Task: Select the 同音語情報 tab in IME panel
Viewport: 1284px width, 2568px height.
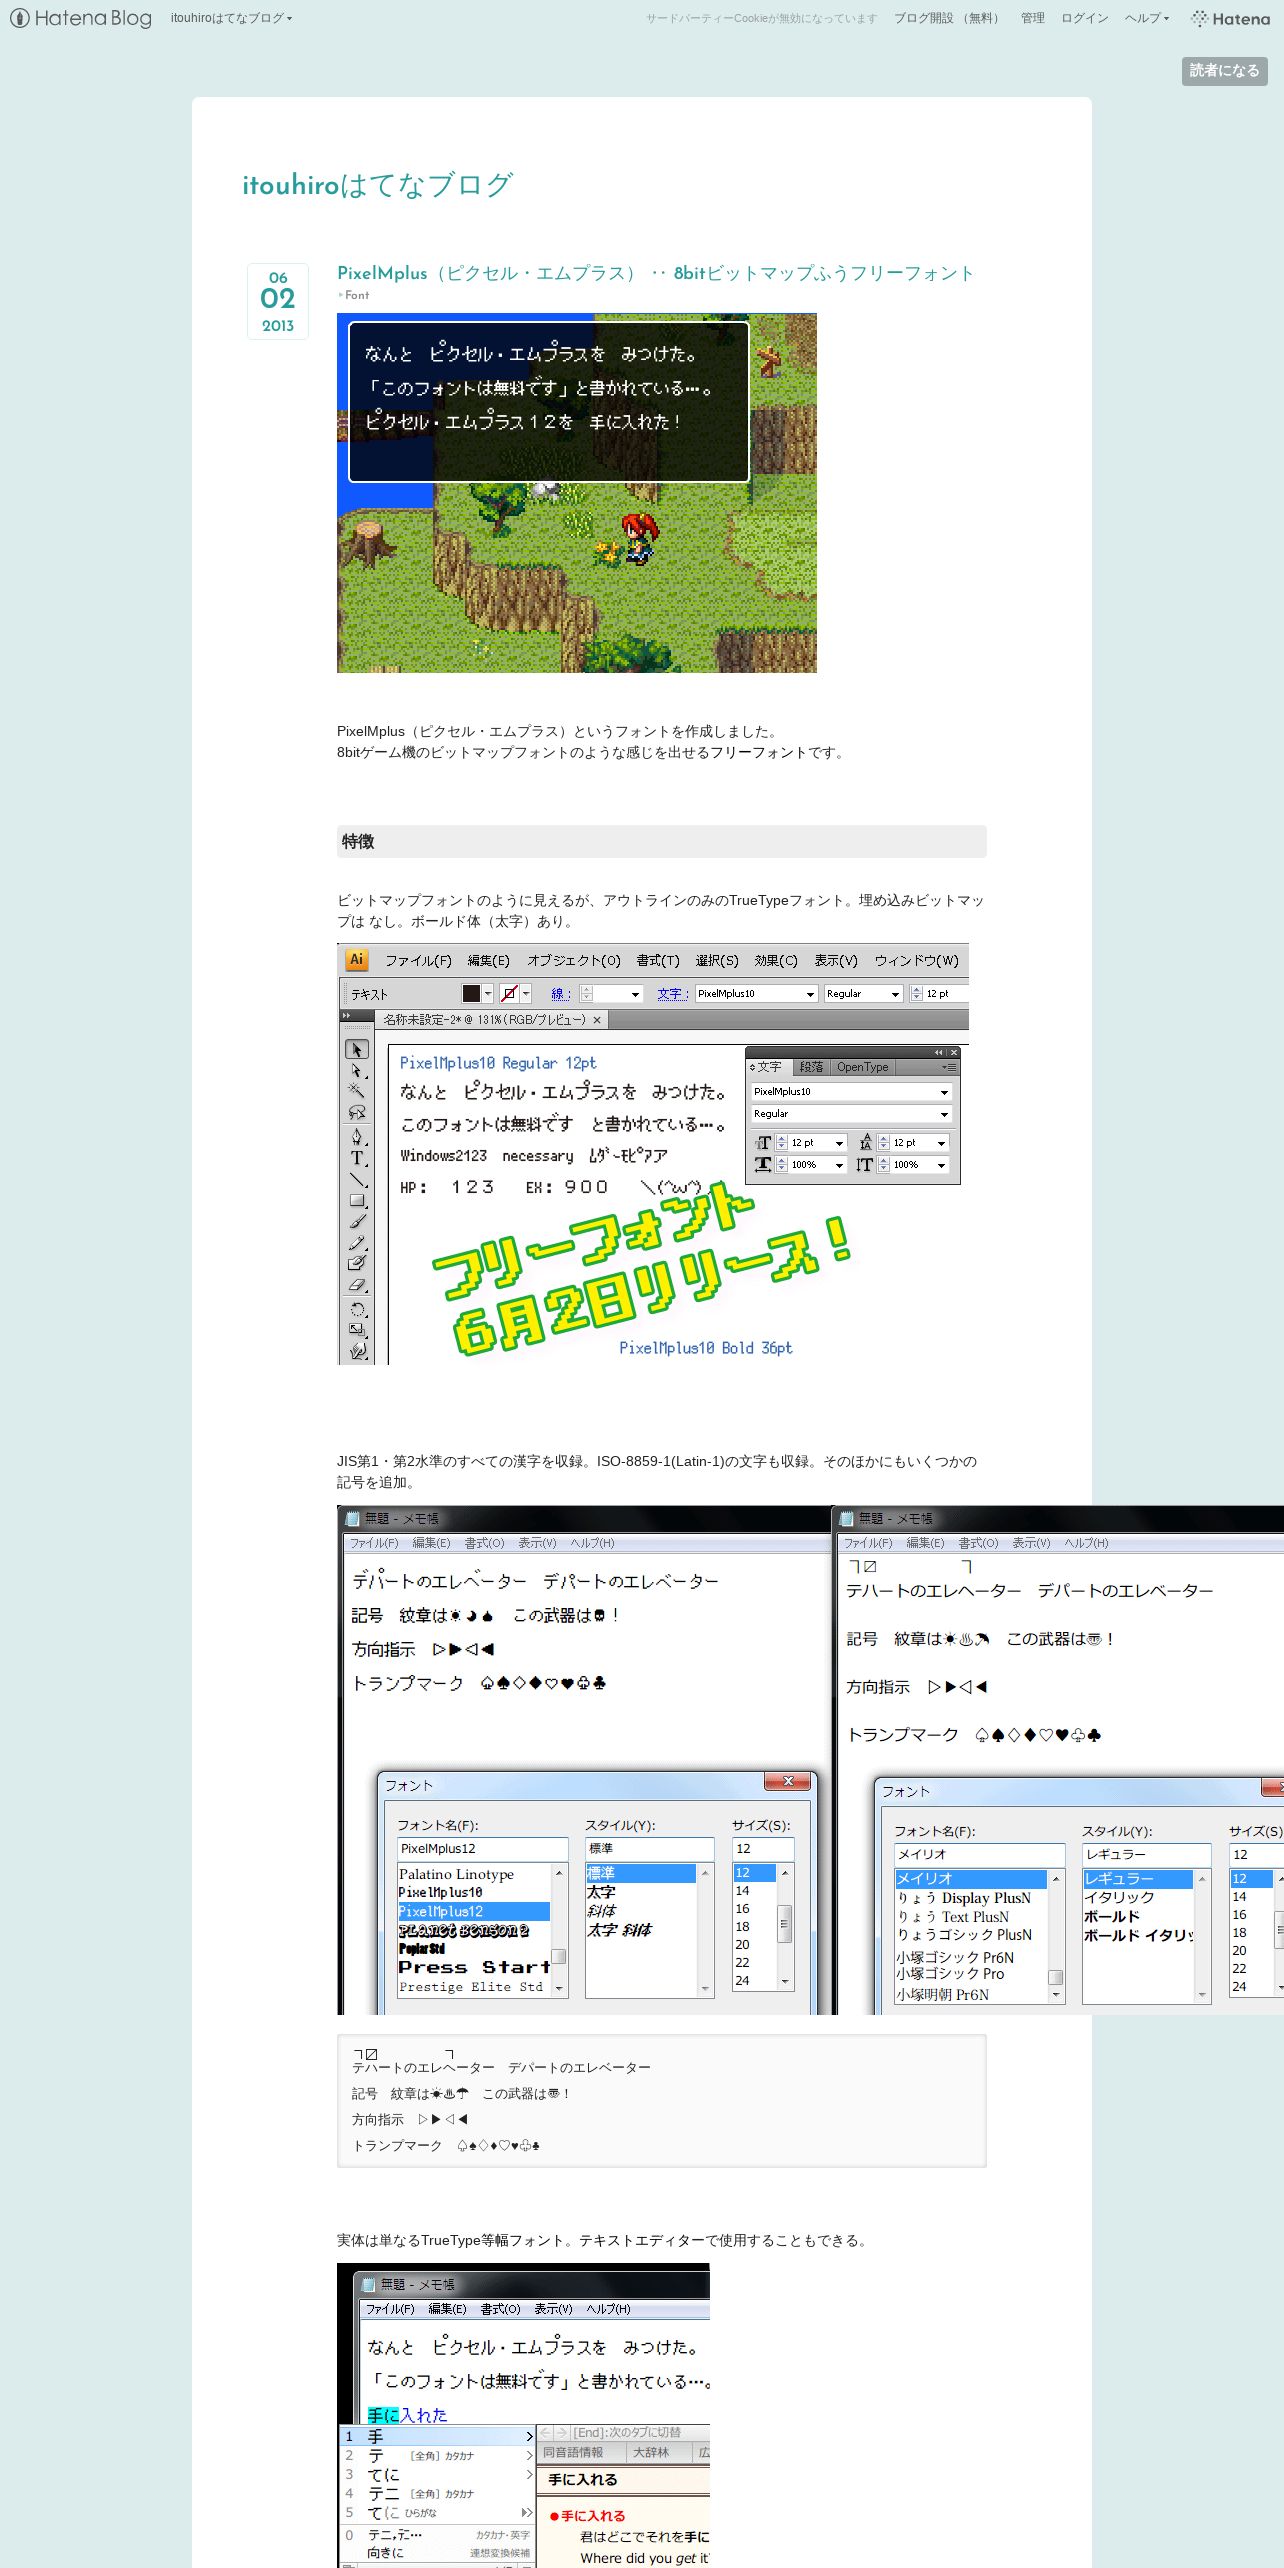Action: tap(573, 2452)
